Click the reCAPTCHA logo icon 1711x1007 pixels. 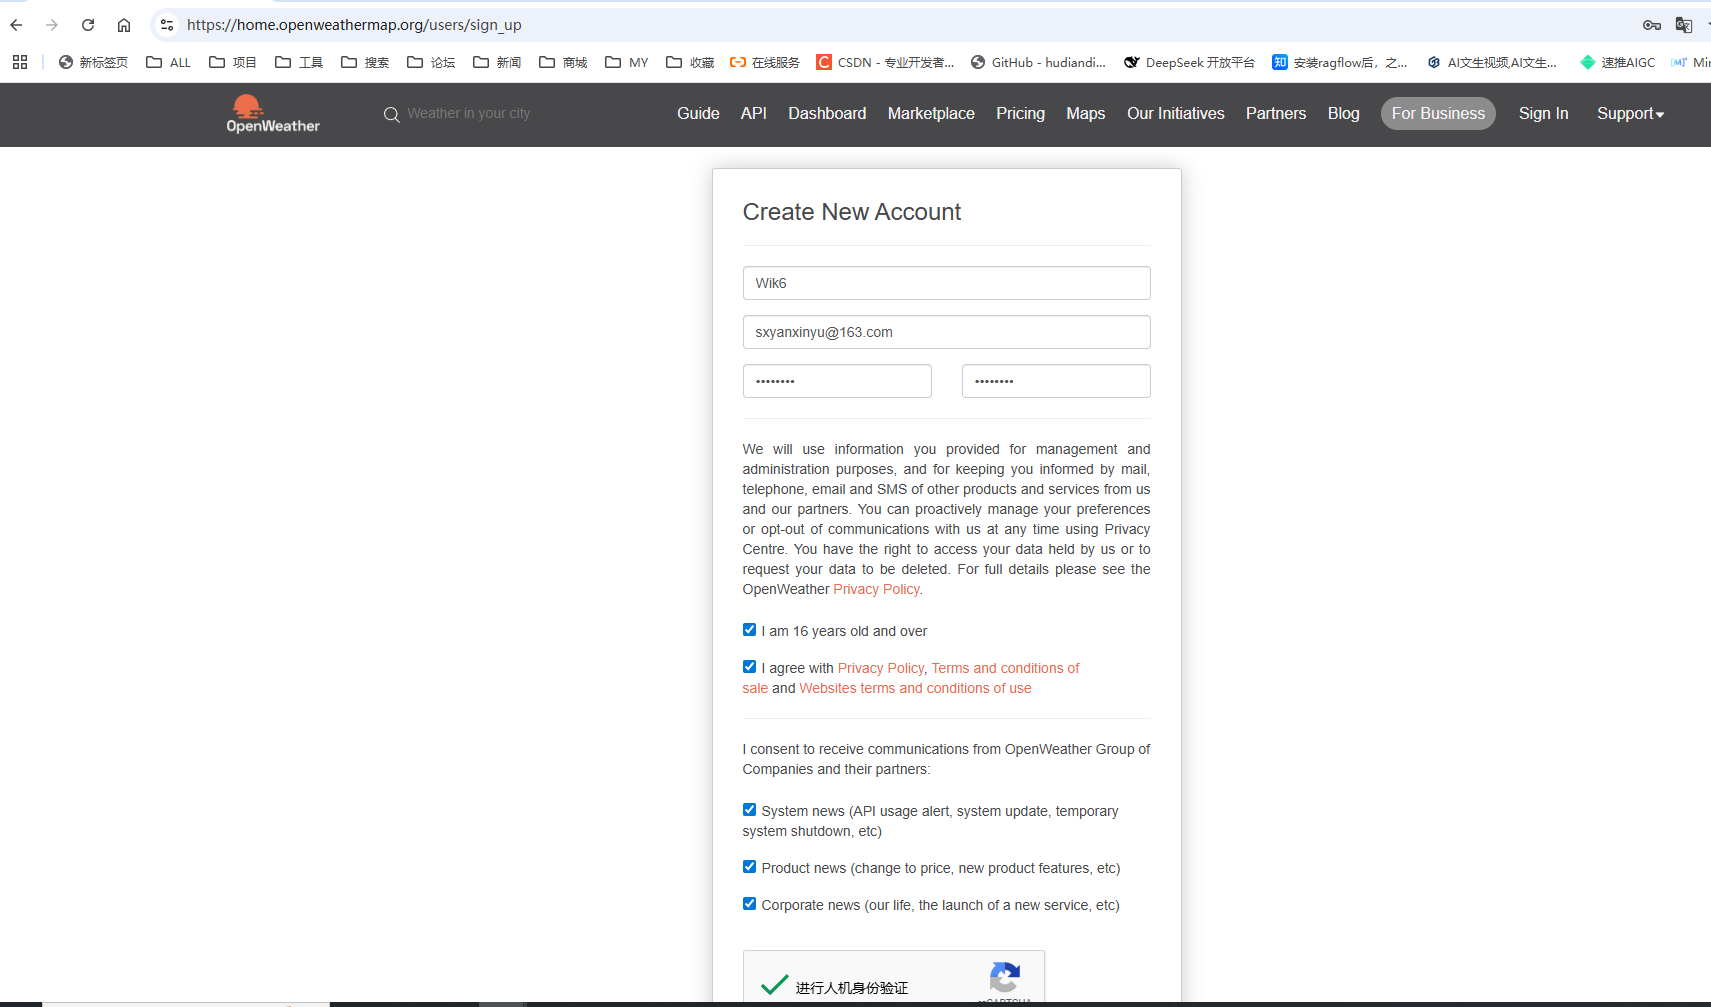tap(1005, 977)
